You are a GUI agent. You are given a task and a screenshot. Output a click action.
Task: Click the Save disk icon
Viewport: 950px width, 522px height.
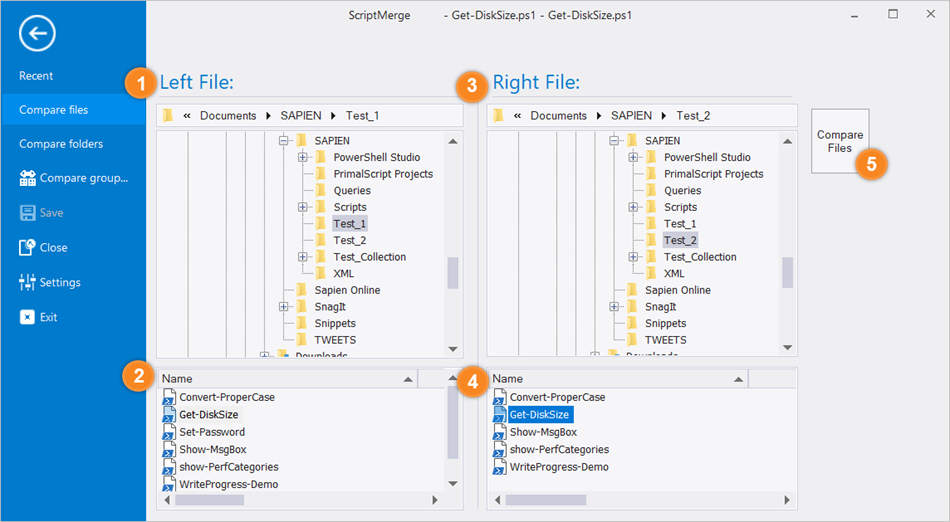coord(27,213)
